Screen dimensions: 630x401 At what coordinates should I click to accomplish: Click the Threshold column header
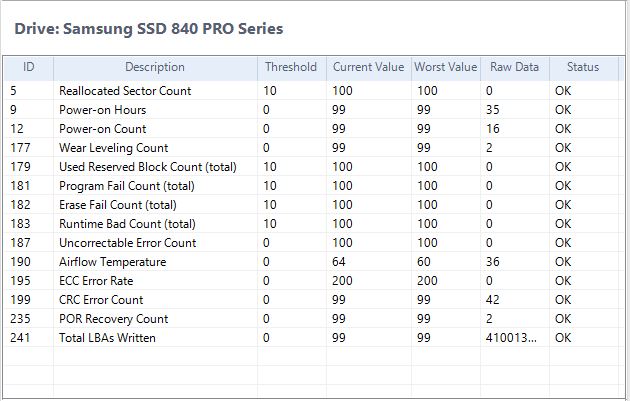[x=291, y=67]
